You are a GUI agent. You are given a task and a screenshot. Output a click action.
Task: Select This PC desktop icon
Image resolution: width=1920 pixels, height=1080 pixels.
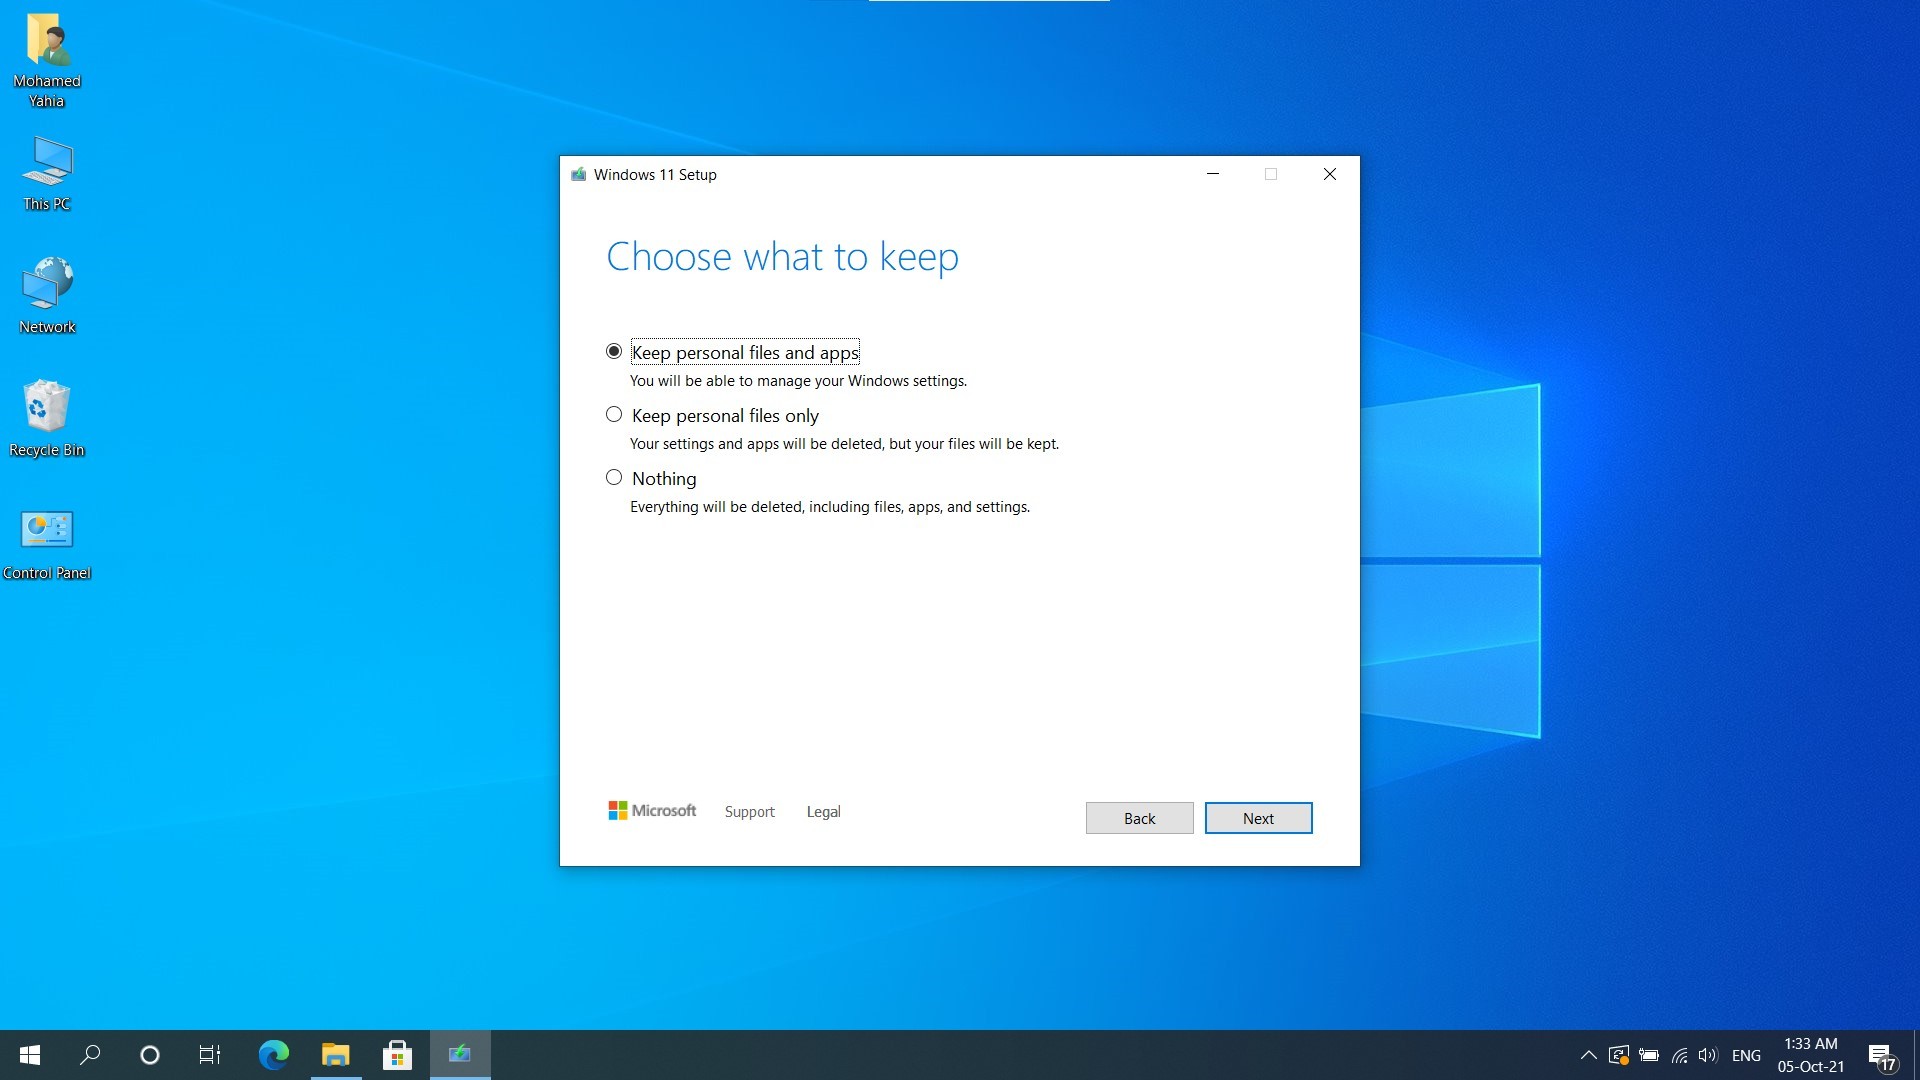47,174
